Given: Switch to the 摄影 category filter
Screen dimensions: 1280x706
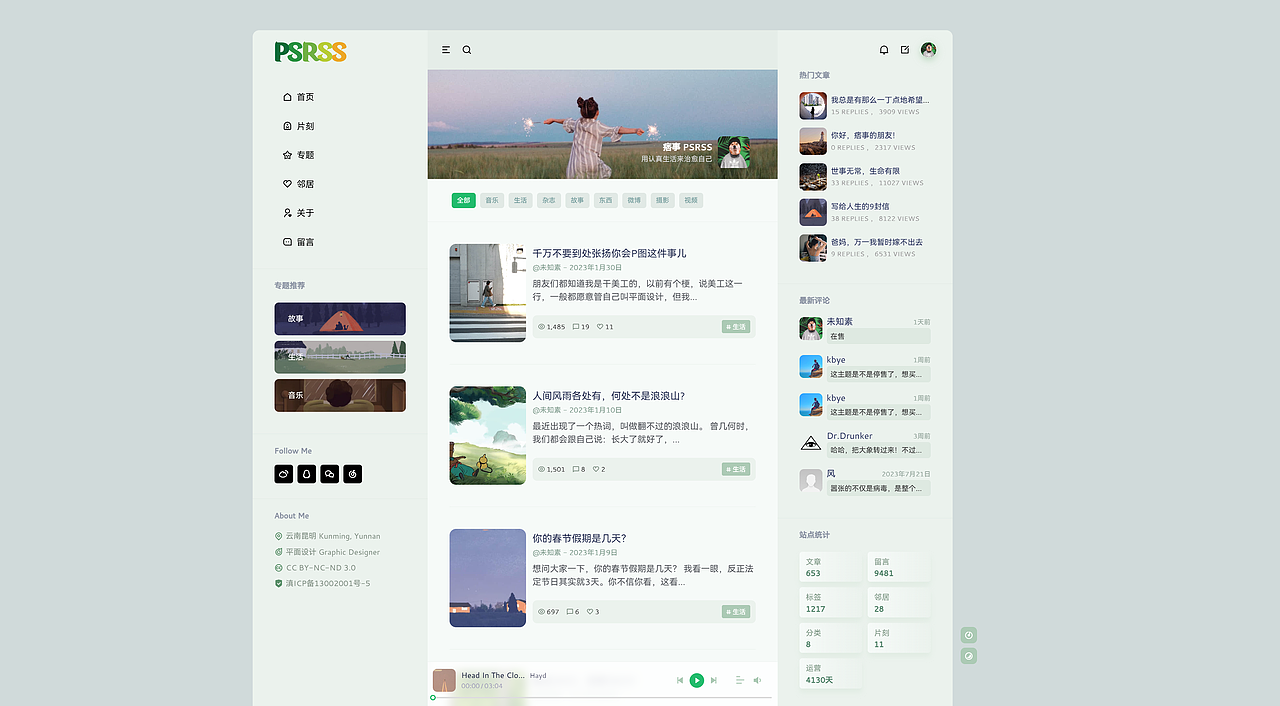Looking at the screenshot, I should click(x=662, y=200).
